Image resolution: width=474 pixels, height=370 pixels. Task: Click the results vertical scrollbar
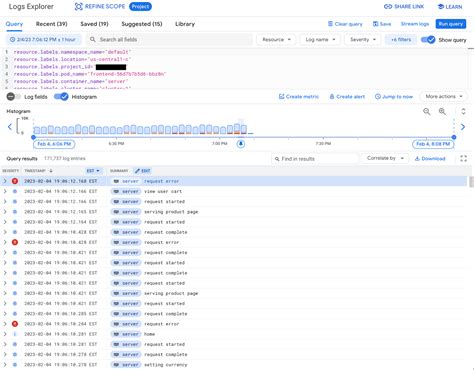471,182
